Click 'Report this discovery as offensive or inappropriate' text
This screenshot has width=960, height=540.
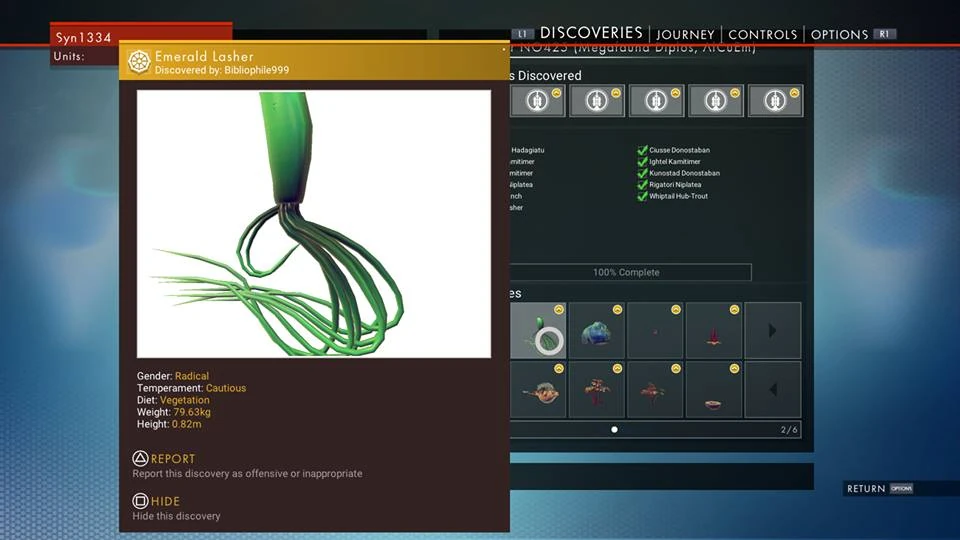[247, 473]
